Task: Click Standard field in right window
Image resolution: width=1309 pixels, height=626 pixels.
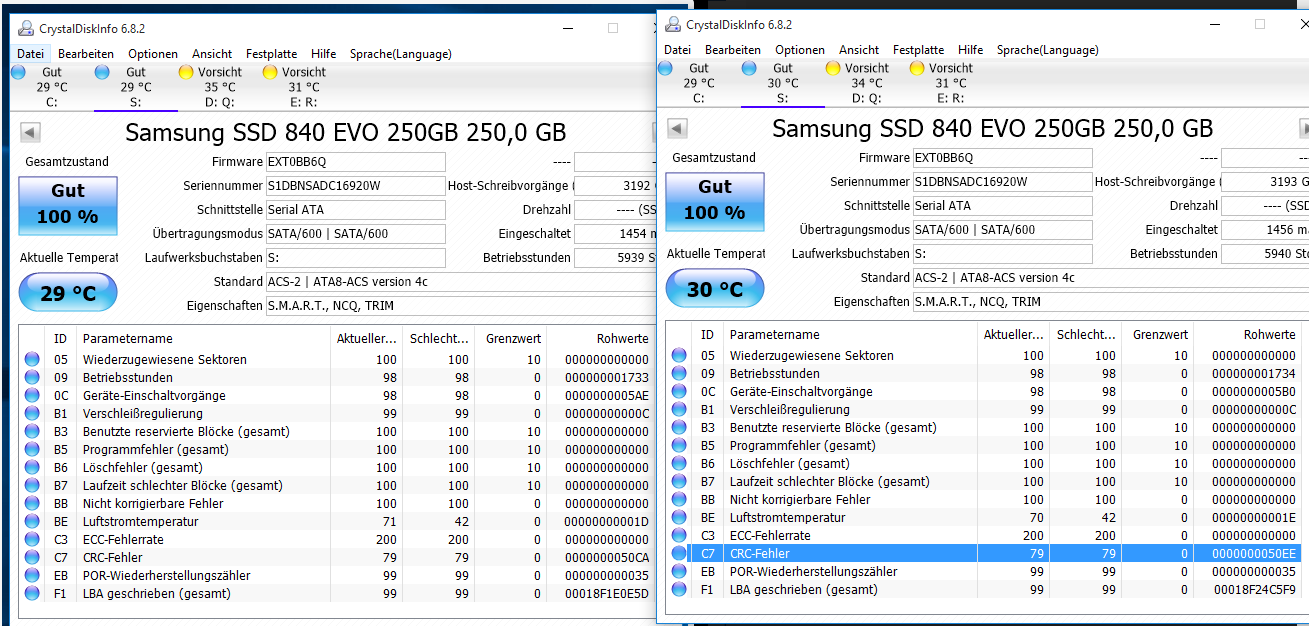Action: [x=1110, y=278]
